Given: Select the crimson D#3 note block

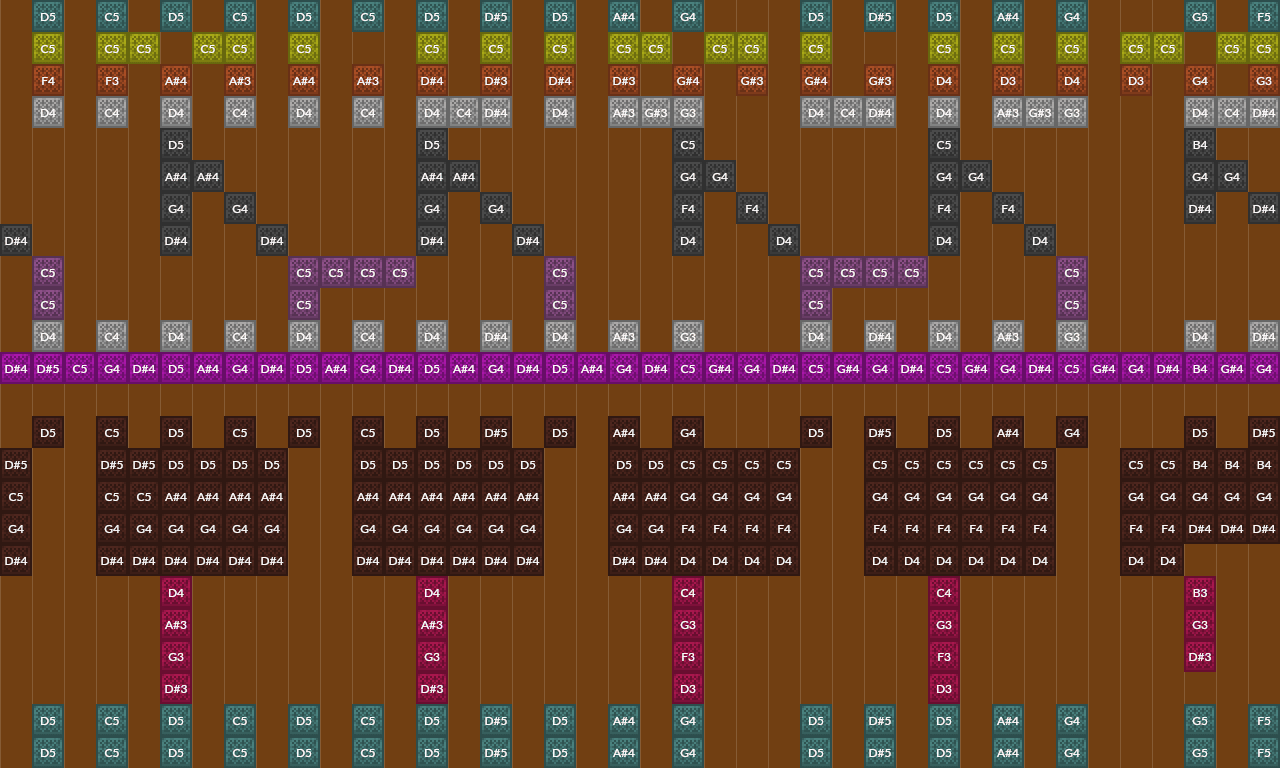Looking at the screenshot, I should tap(176, 688).
